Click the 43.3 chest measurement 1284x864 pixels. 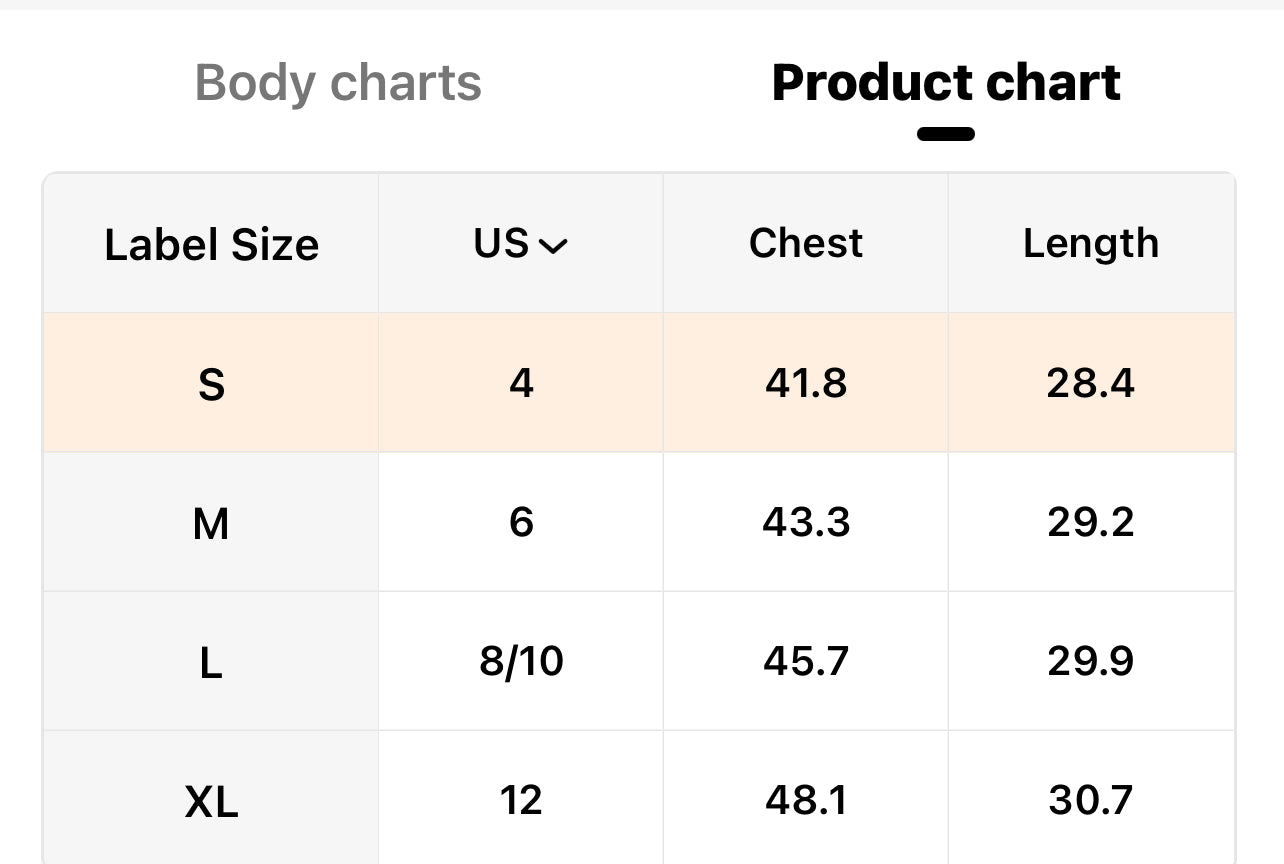pyautogui.click(x=805, y=522)
